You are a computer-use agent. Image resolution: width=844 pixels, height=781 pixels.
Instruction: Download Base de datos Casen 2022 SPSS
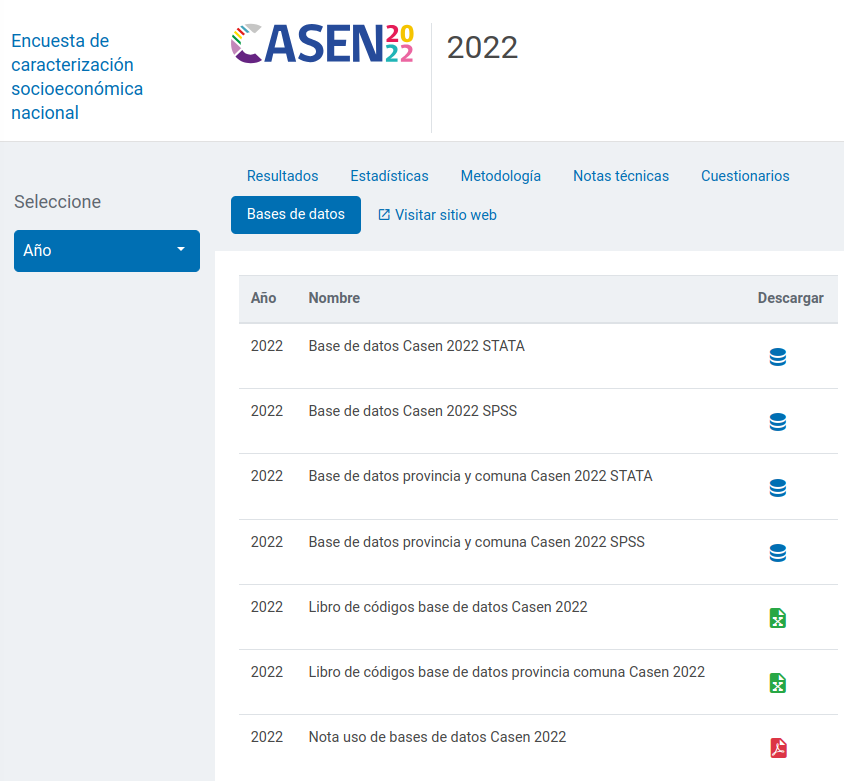click(777, 422)
